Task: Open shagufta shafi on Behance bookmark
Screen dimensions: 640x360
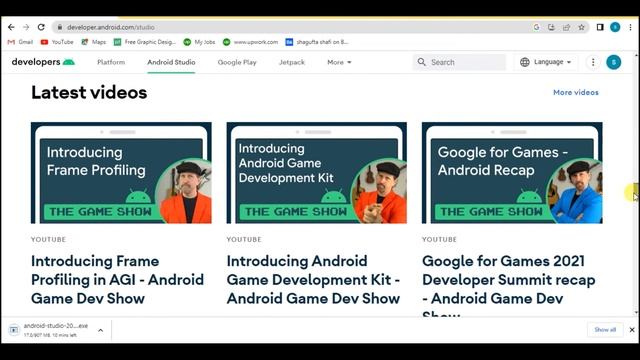Action: (317, 42)
